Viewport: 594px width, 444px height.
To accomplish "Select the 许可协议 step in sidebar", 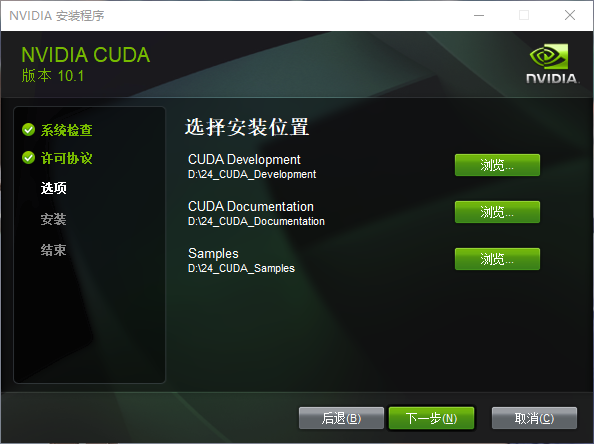I will 67,158.
